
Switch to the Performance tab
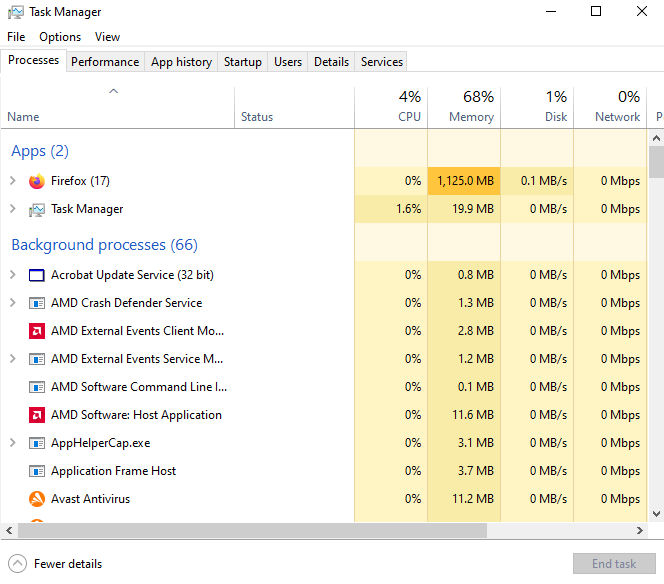(105, 62)
